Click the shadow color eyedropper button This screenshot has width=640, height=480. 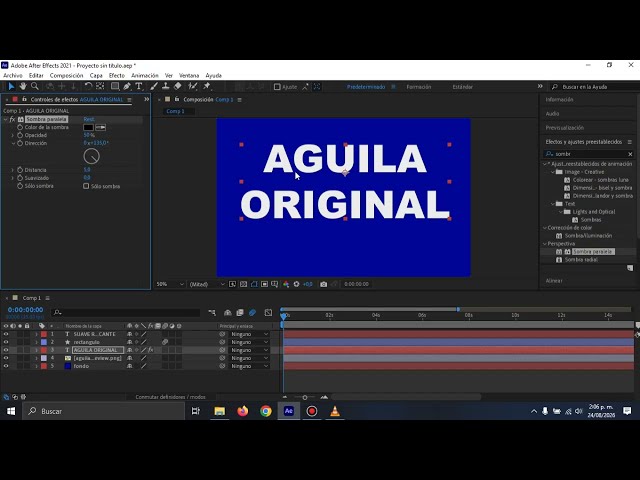pyautogui.click(x=100, y=127)
